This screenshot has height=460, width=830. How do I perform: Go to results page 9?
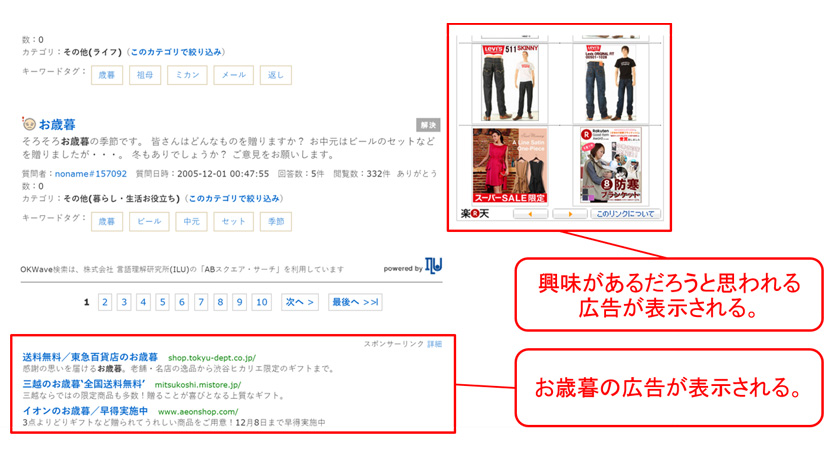(239, 302)
